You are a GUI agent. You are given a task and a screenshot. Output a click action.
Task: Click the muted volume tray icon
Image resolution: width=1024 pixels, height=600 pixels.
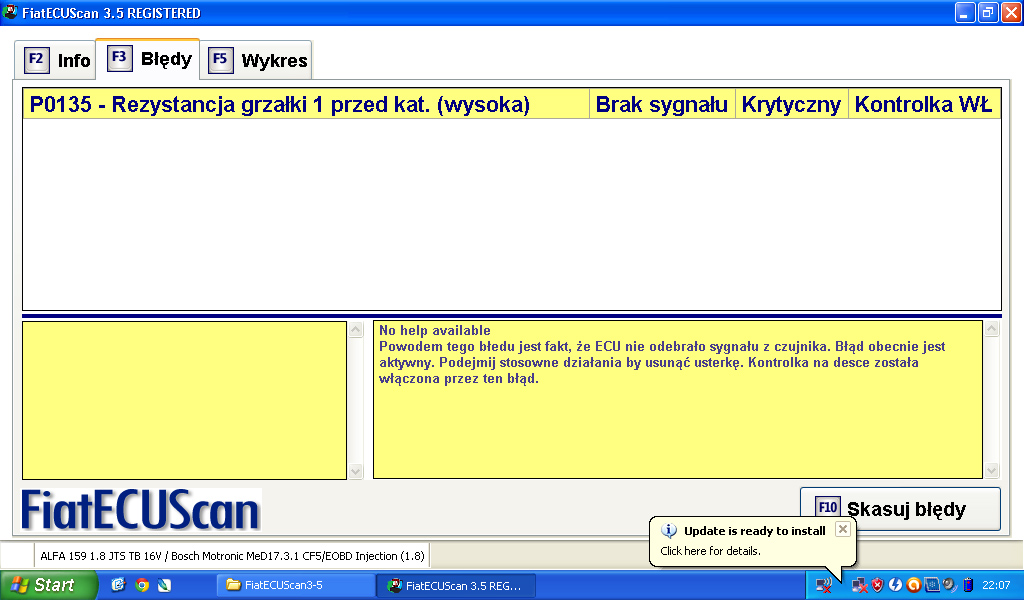824,585
